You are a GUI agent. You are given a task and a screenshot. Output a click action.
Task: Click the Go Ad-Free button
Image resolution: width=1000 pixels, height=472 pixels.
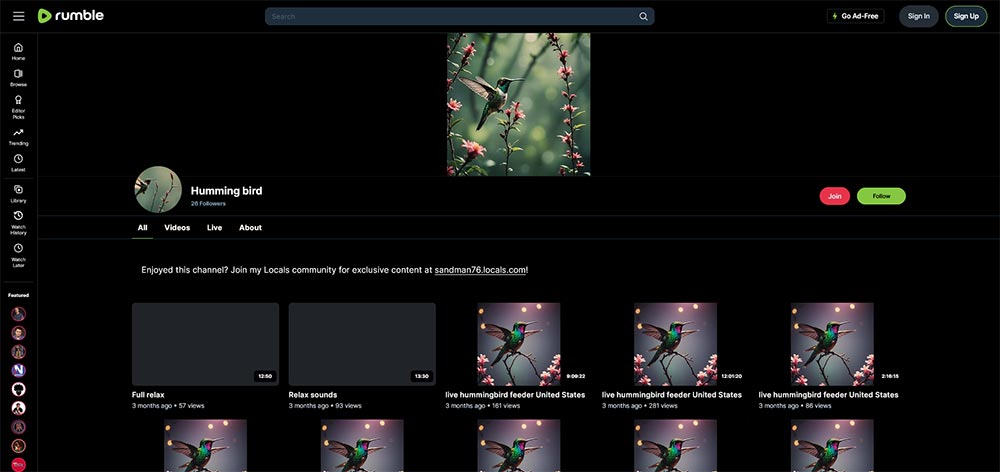(x=855, y=16)
